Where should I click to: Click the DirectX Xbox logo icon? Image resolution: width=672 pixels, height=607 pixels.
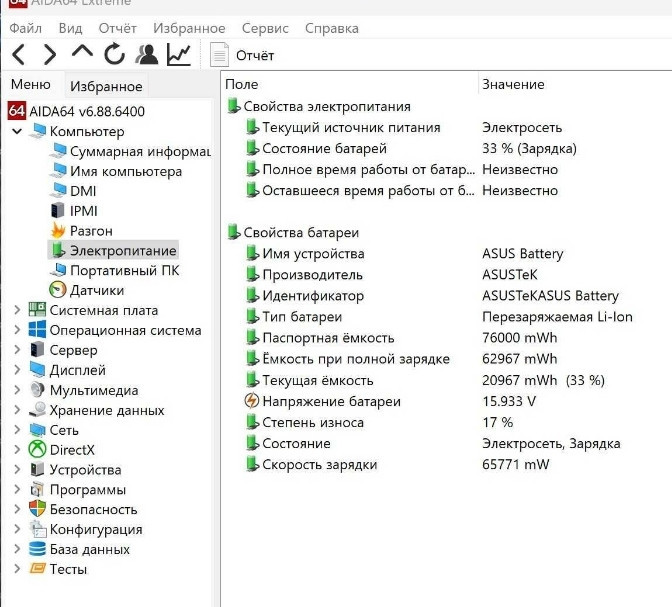click(37, 450)
